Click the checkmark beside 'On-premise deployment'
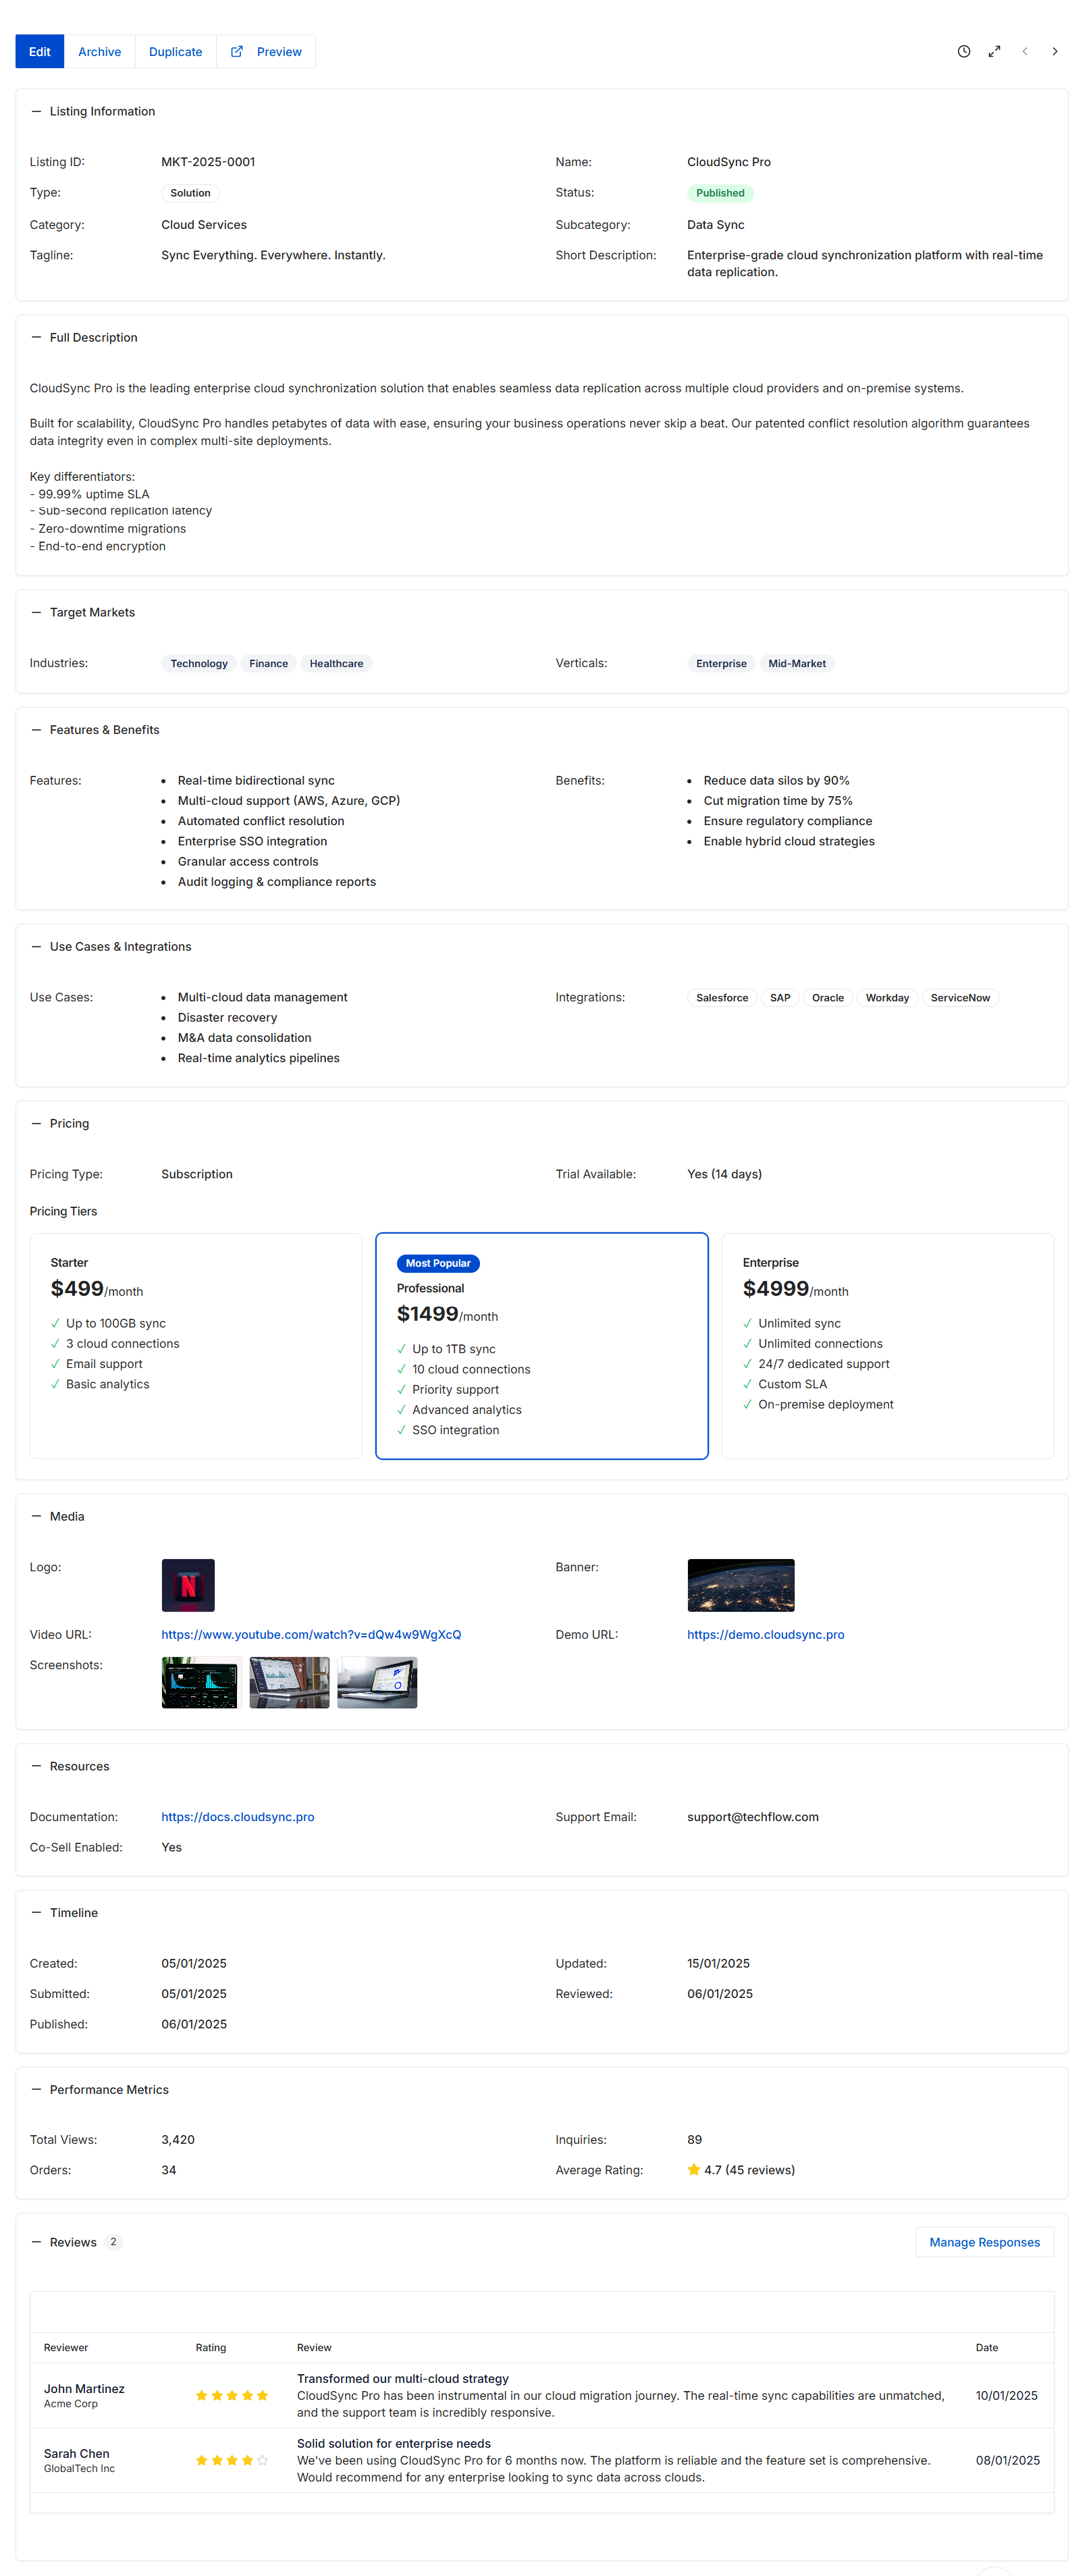Image resolution: width=1089 pixels, height=2576 pixels. click(748, 1405)
